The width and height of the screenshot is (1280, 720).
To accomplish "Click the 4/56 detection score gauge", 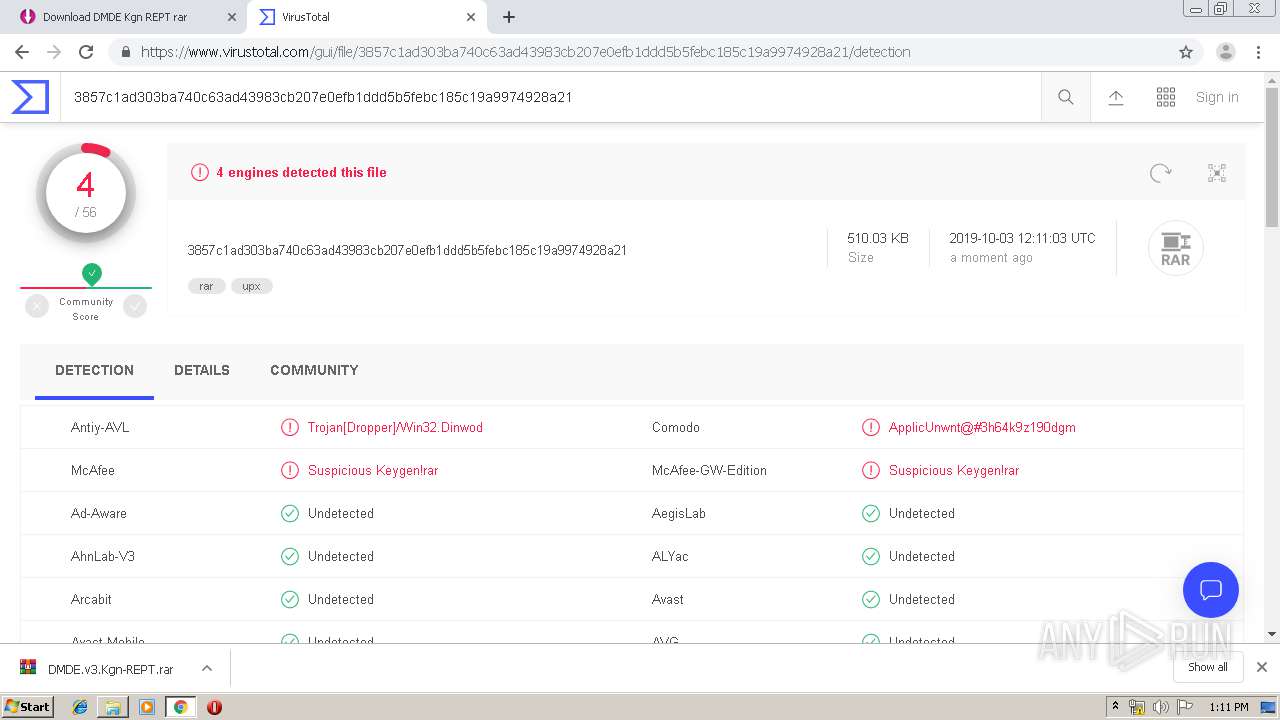I will pyautogui.click(x=86, y=193).
